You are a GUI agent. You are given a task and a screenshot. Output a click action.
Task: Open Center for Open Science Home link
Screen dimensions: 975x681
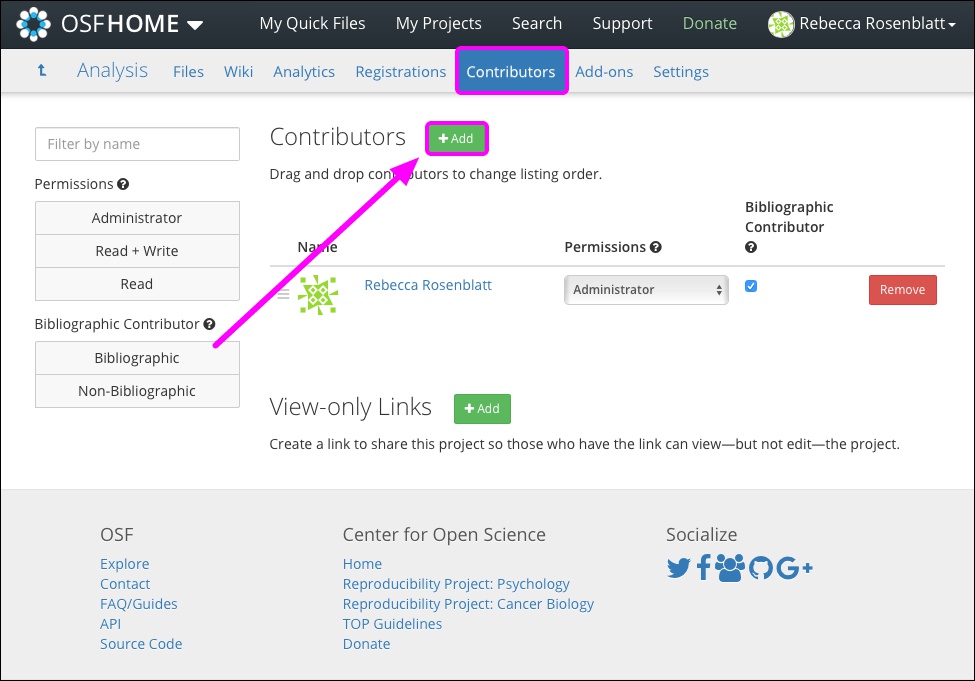tap(363, 563)
